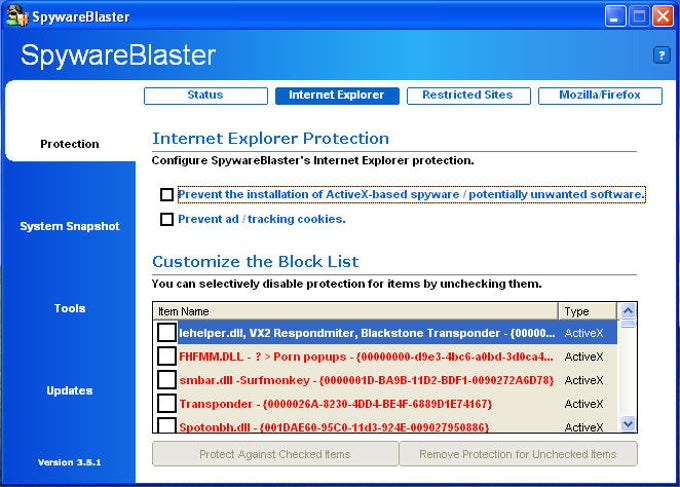
Task: Click the block list scrollbar down arrow
Action: tap(628, 423)
